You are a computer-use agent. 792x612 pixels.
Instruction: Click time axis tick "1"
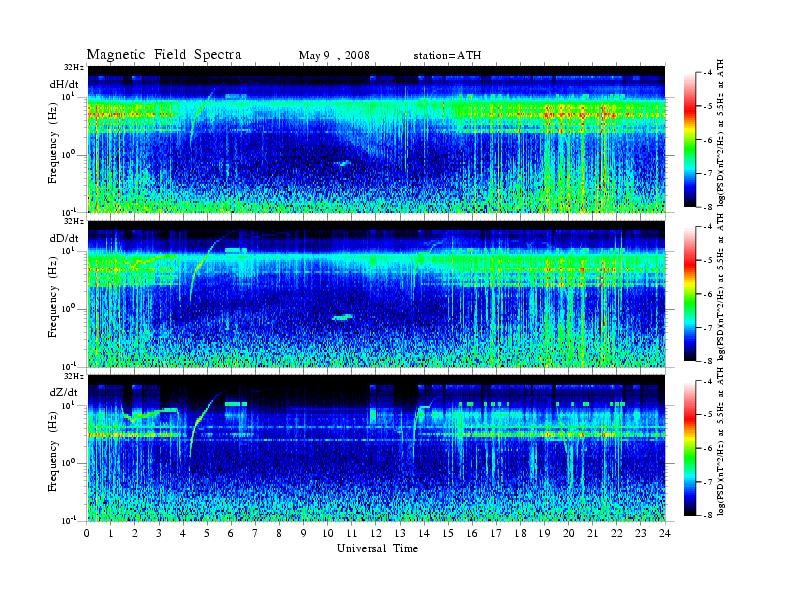pyautogui.click(x=111, y=533)
